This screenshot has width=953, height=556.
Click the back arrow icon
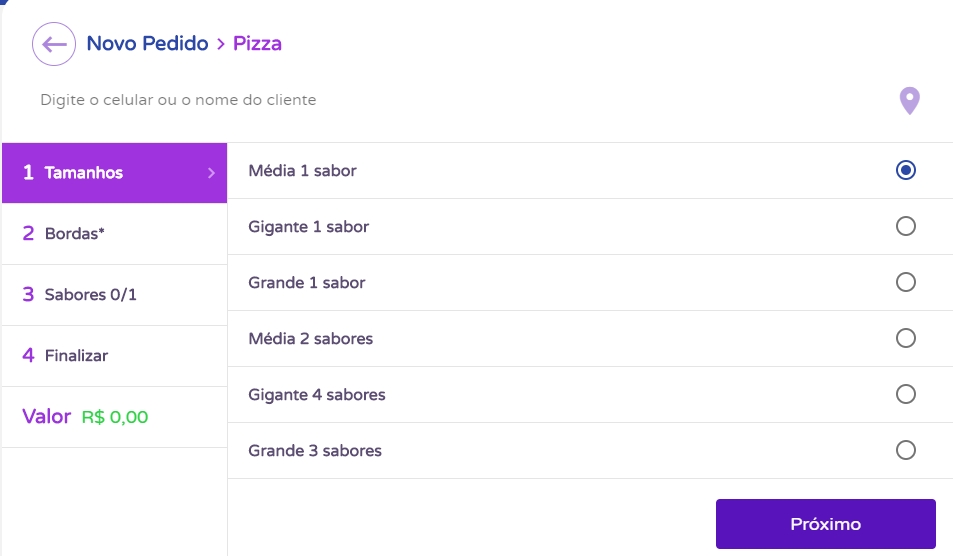[x=54, y=44]
